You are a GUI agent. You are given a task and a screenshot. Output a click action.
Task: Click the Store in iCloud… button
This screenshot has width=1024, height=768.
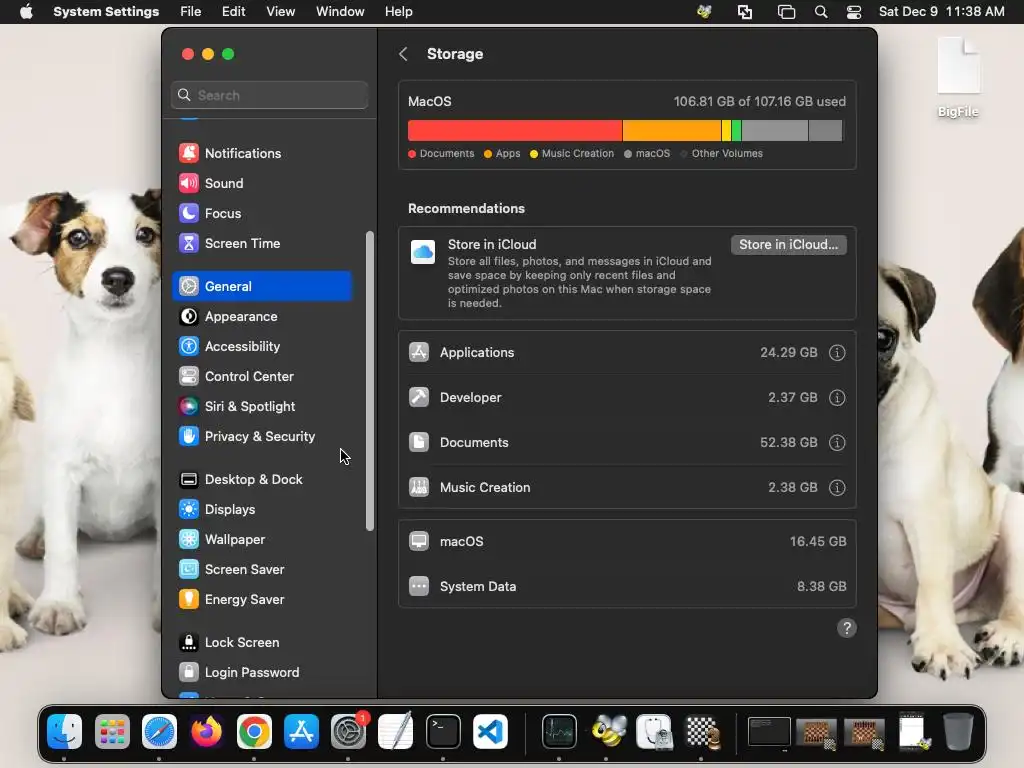(788, 245)
